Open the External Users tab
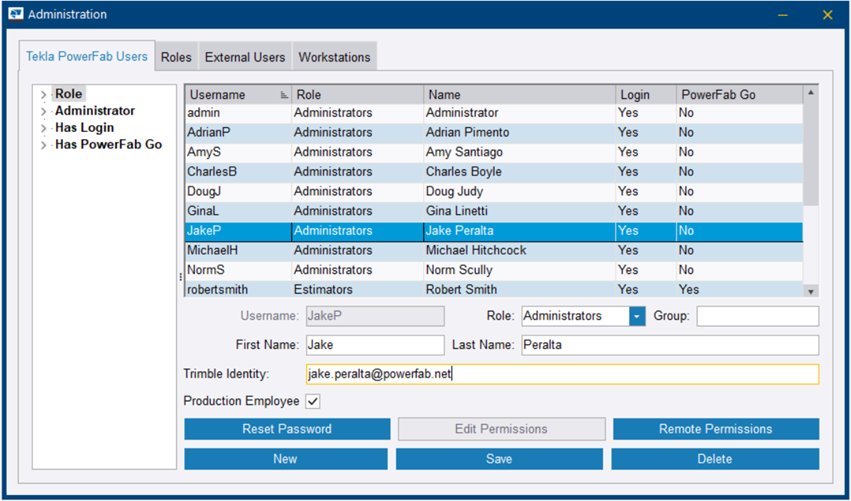The width and height of the screenshot is (851, 501). pyautogui.click(x=245, y=57)
